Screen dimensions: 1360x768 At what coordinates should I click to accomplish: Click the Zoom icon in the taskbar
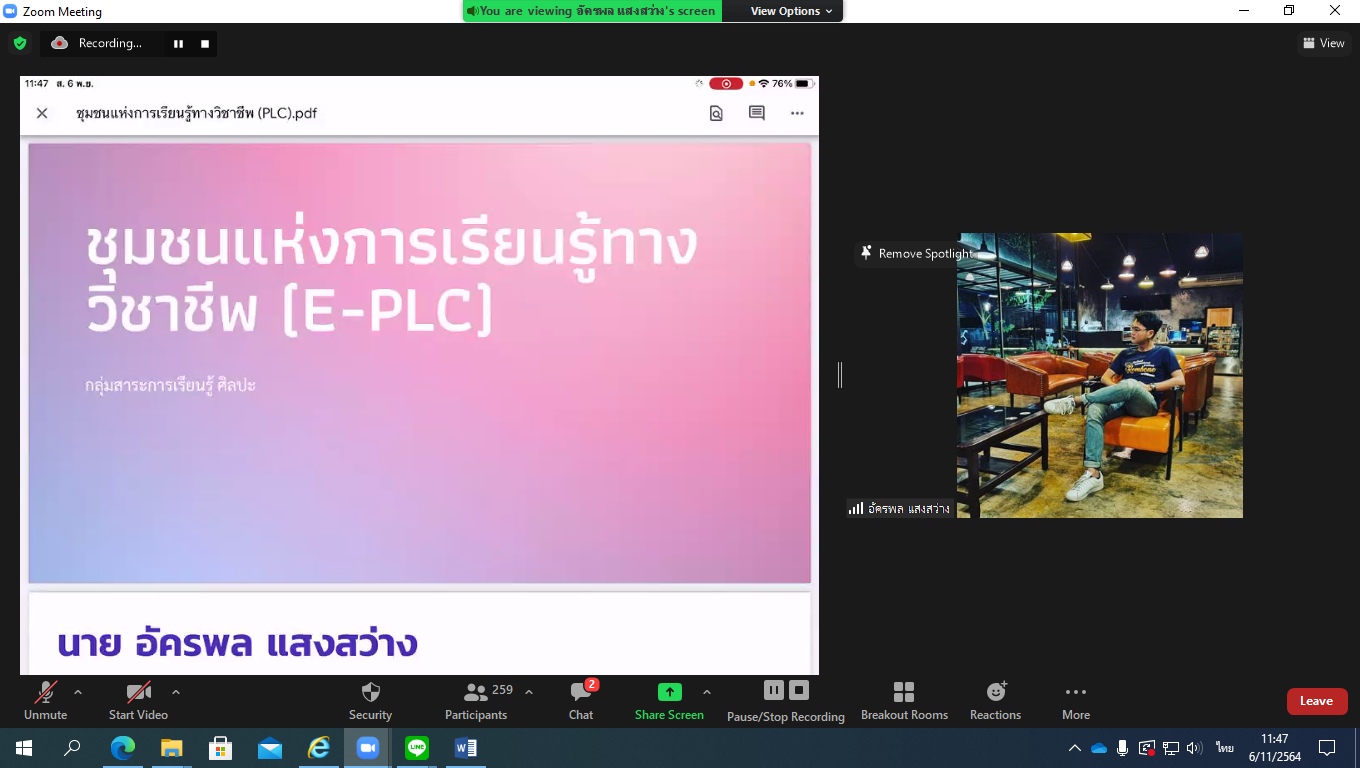click(x=368, y=748)
